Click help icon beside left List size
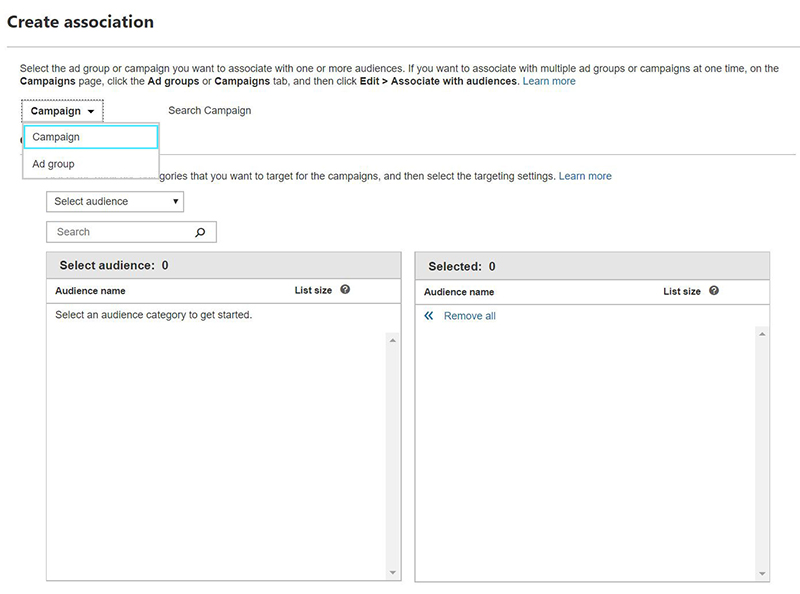Image resolution: width=800 pixels, height=594 pixels. tap(345, 290)
